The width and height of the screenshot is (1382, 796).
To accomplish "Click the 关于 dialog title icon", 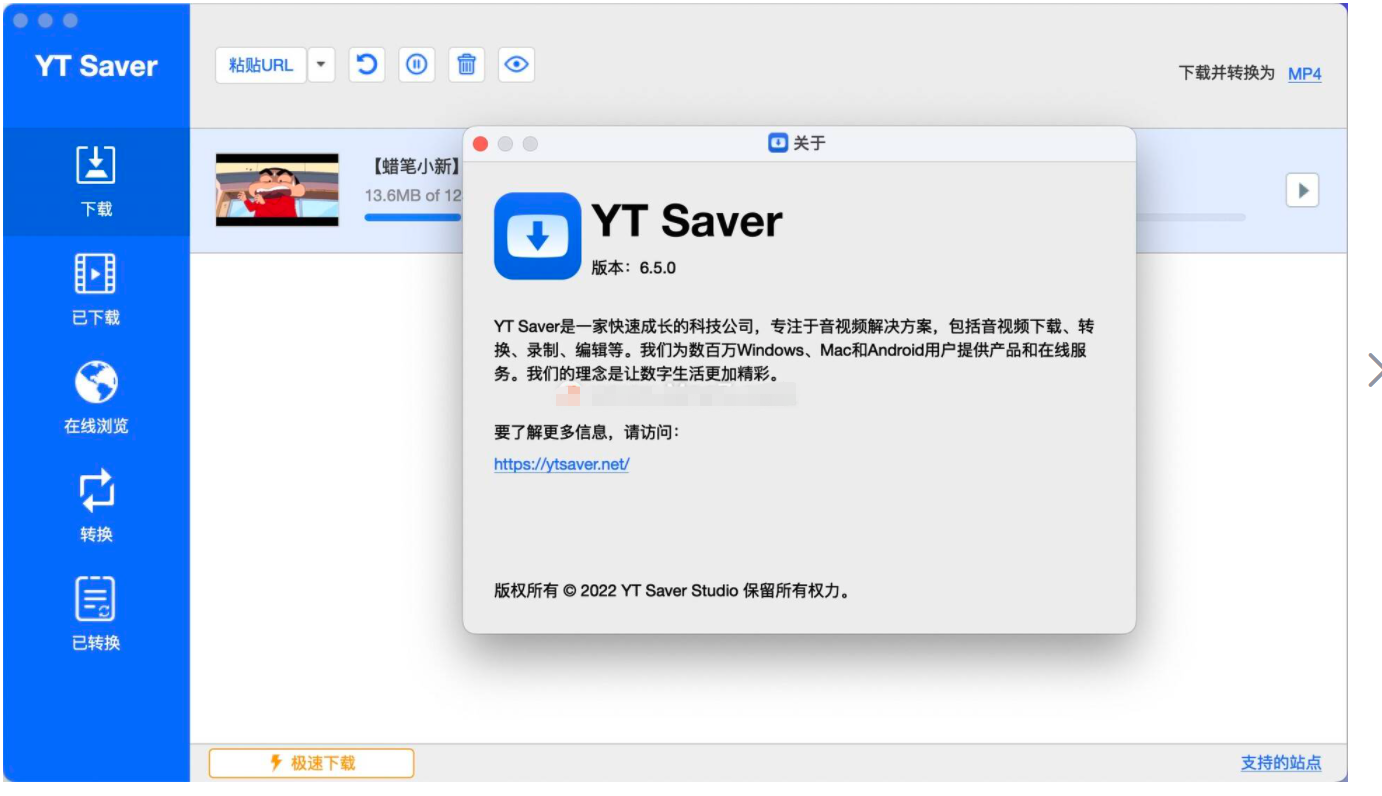I will coord(778,143).
